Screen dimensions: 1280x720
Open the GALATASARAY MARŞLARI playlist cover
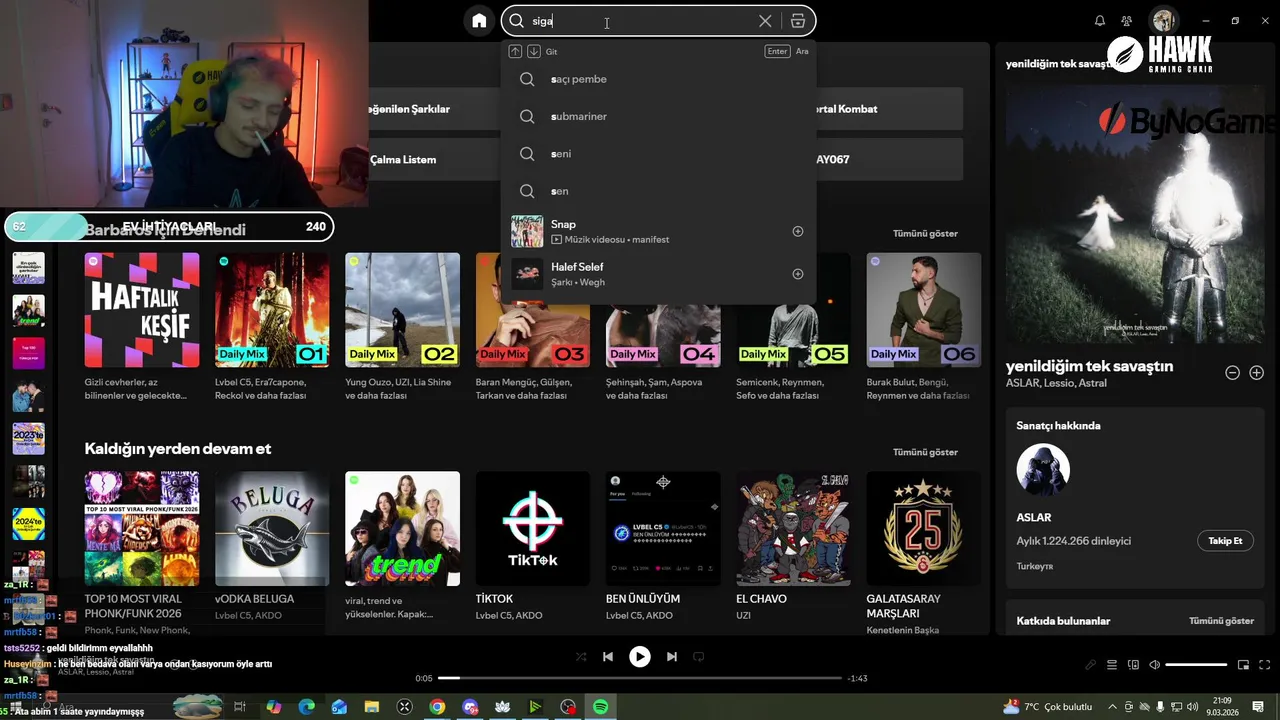924,529
